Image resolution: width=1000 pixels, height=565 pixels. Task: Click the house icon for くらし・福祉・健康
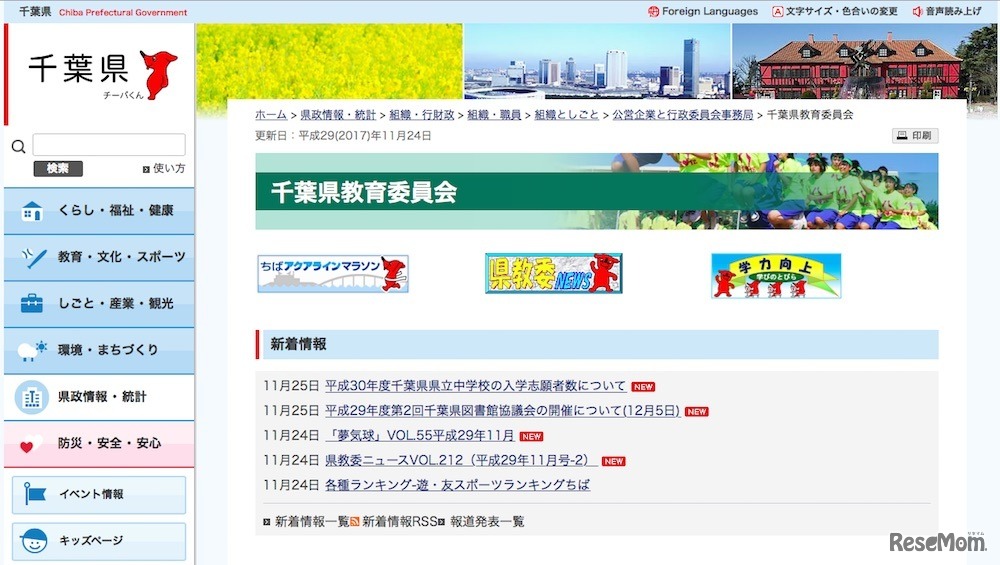click(32, 211)
